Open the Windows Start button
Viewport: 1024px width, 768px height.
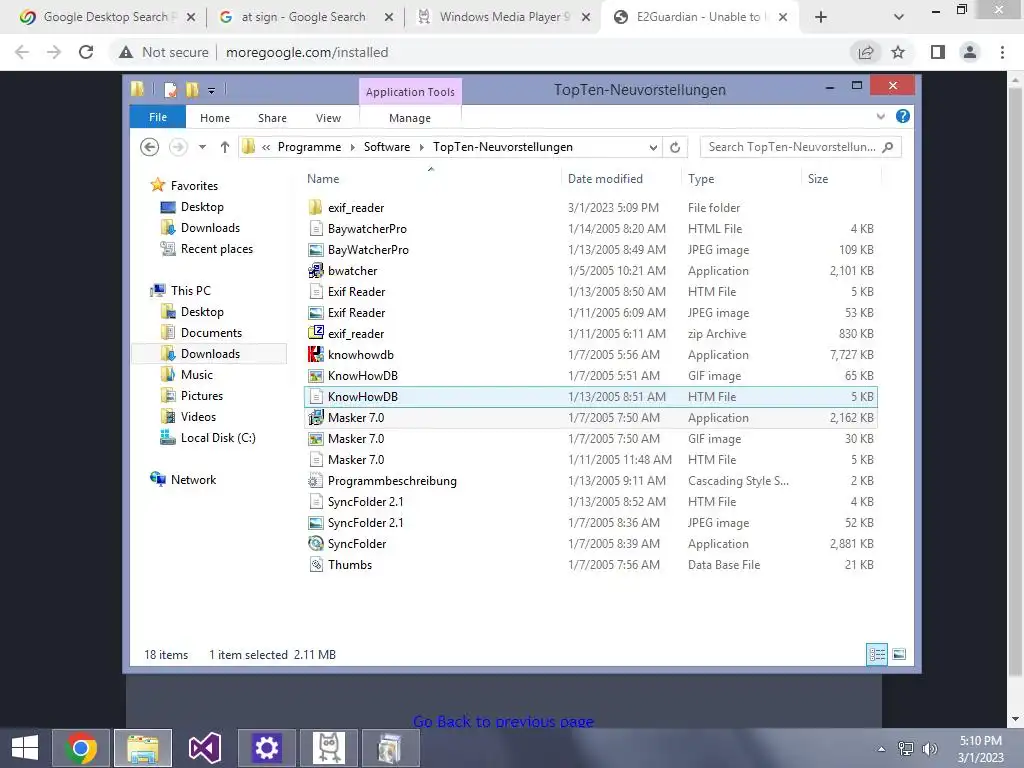coord(25,748)
